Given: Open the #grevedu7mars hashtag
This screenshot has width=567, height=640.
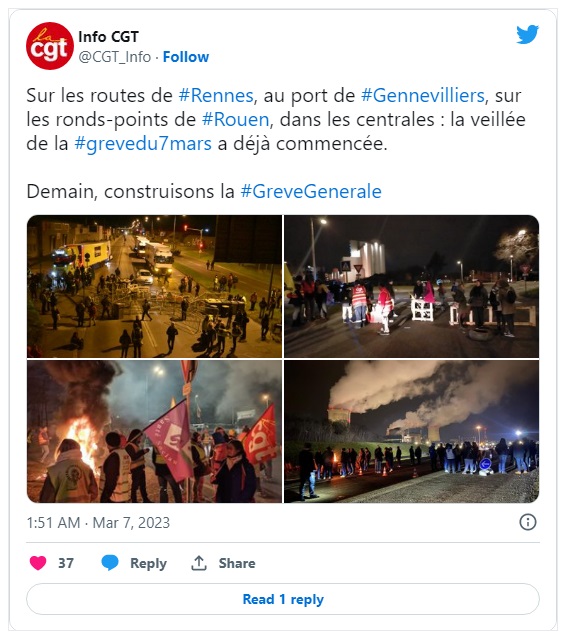Looking at the screenshot, I should (x=143, y=144).
